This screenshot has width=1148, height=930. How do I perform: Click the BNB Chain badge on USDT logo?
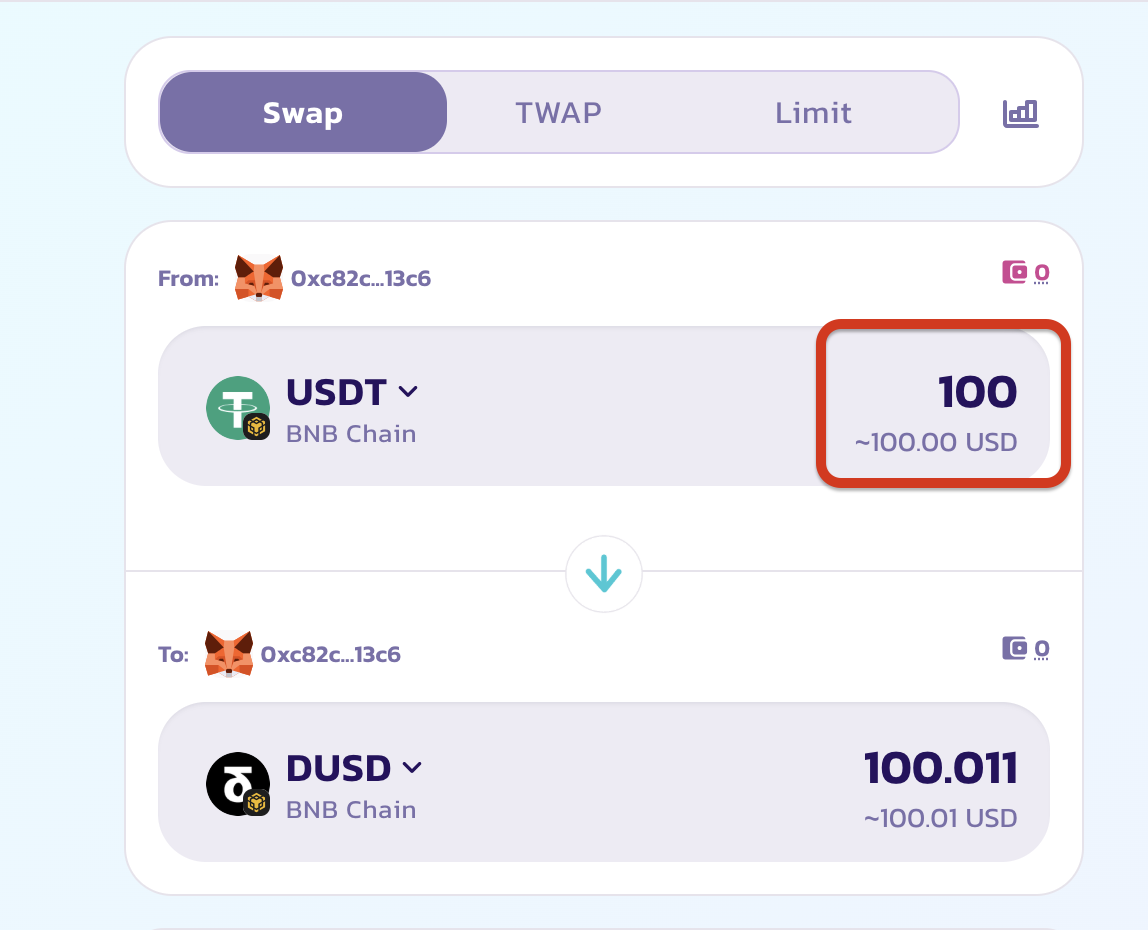click(257, 427)
